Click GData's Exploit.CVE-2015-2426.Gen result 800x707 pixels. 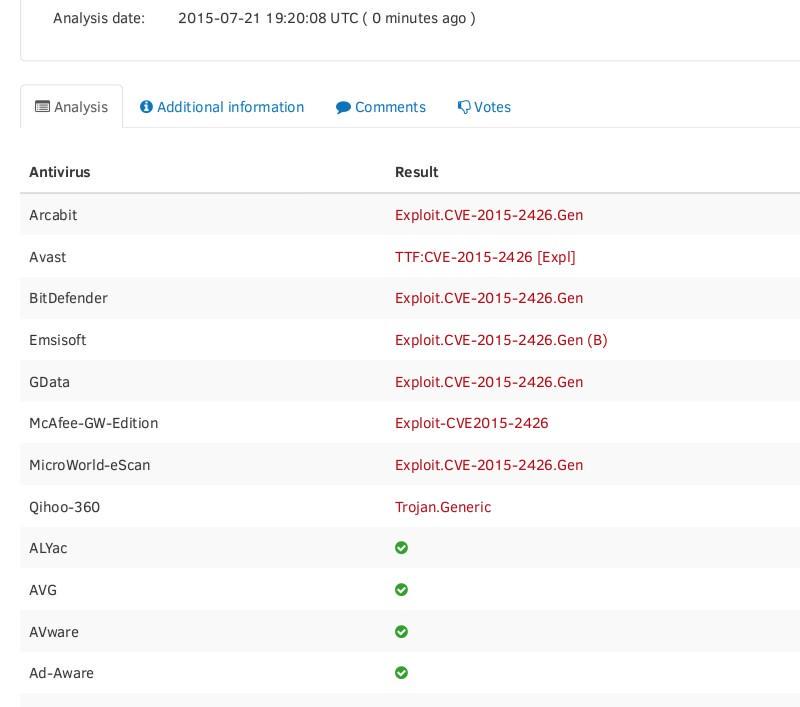pos(489,382)
